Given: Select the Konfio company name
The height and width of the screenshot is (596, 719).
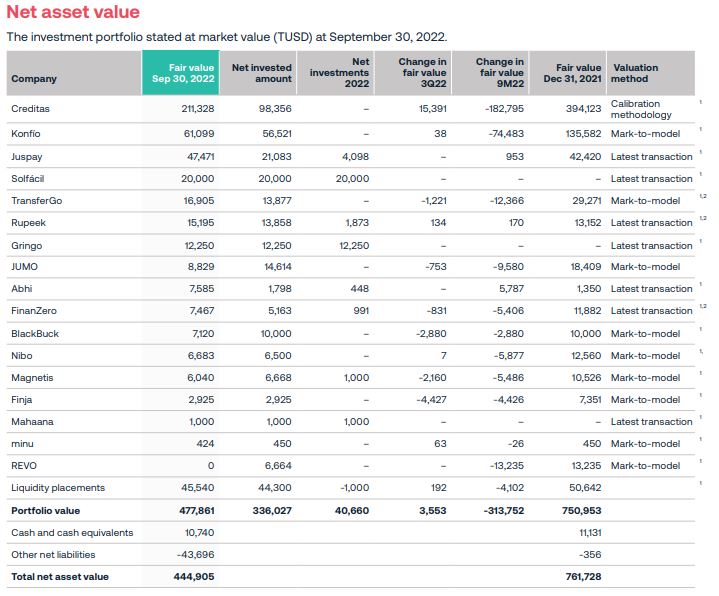Looking at the screenshot, I should click(26, 134).
